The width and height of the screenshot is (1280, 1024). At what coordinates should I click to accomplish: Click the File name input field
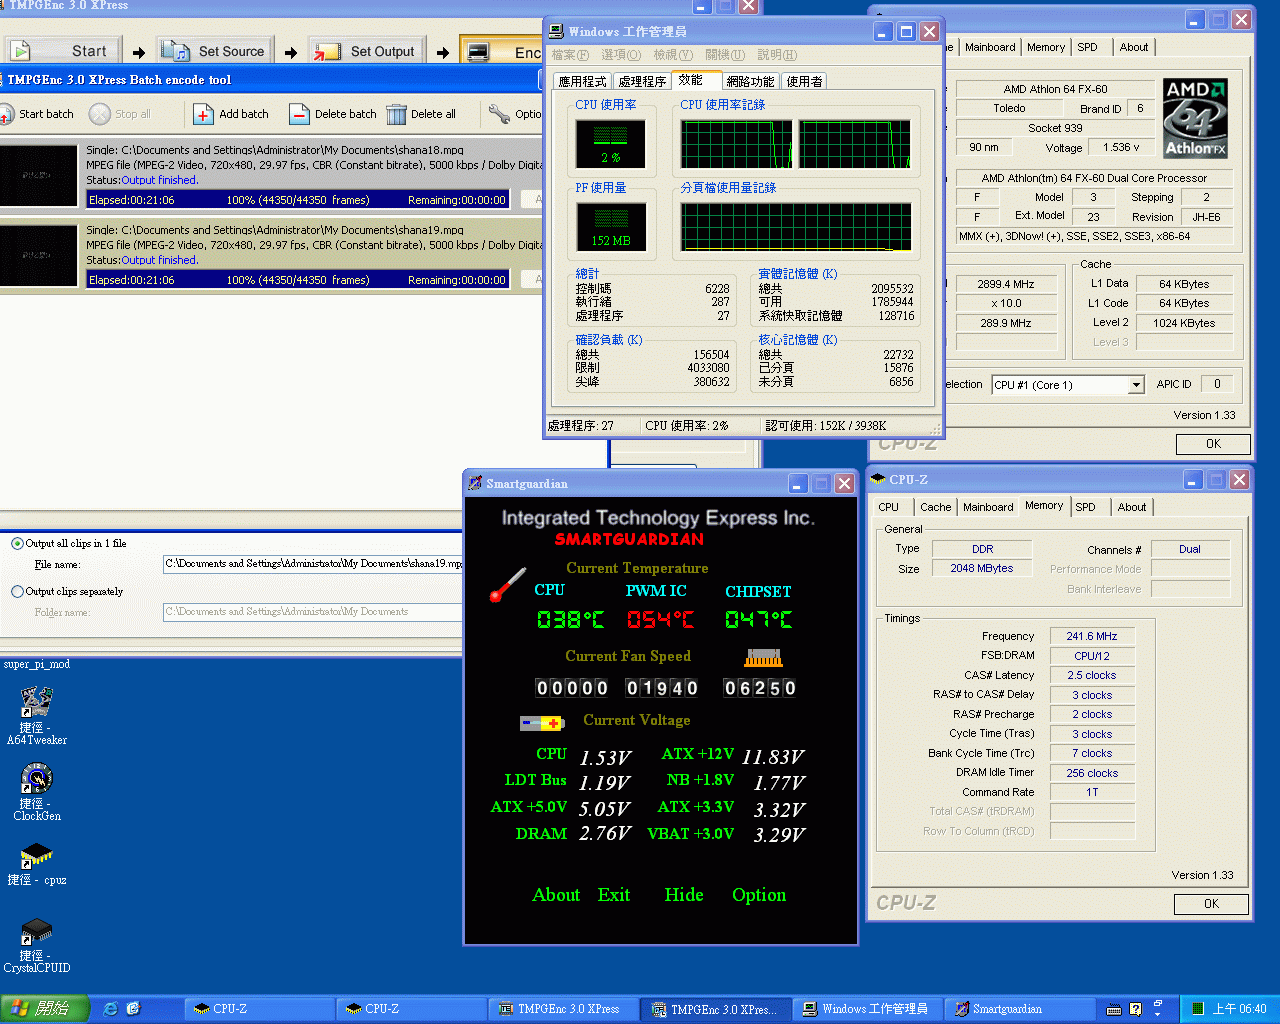coord(313,564)
